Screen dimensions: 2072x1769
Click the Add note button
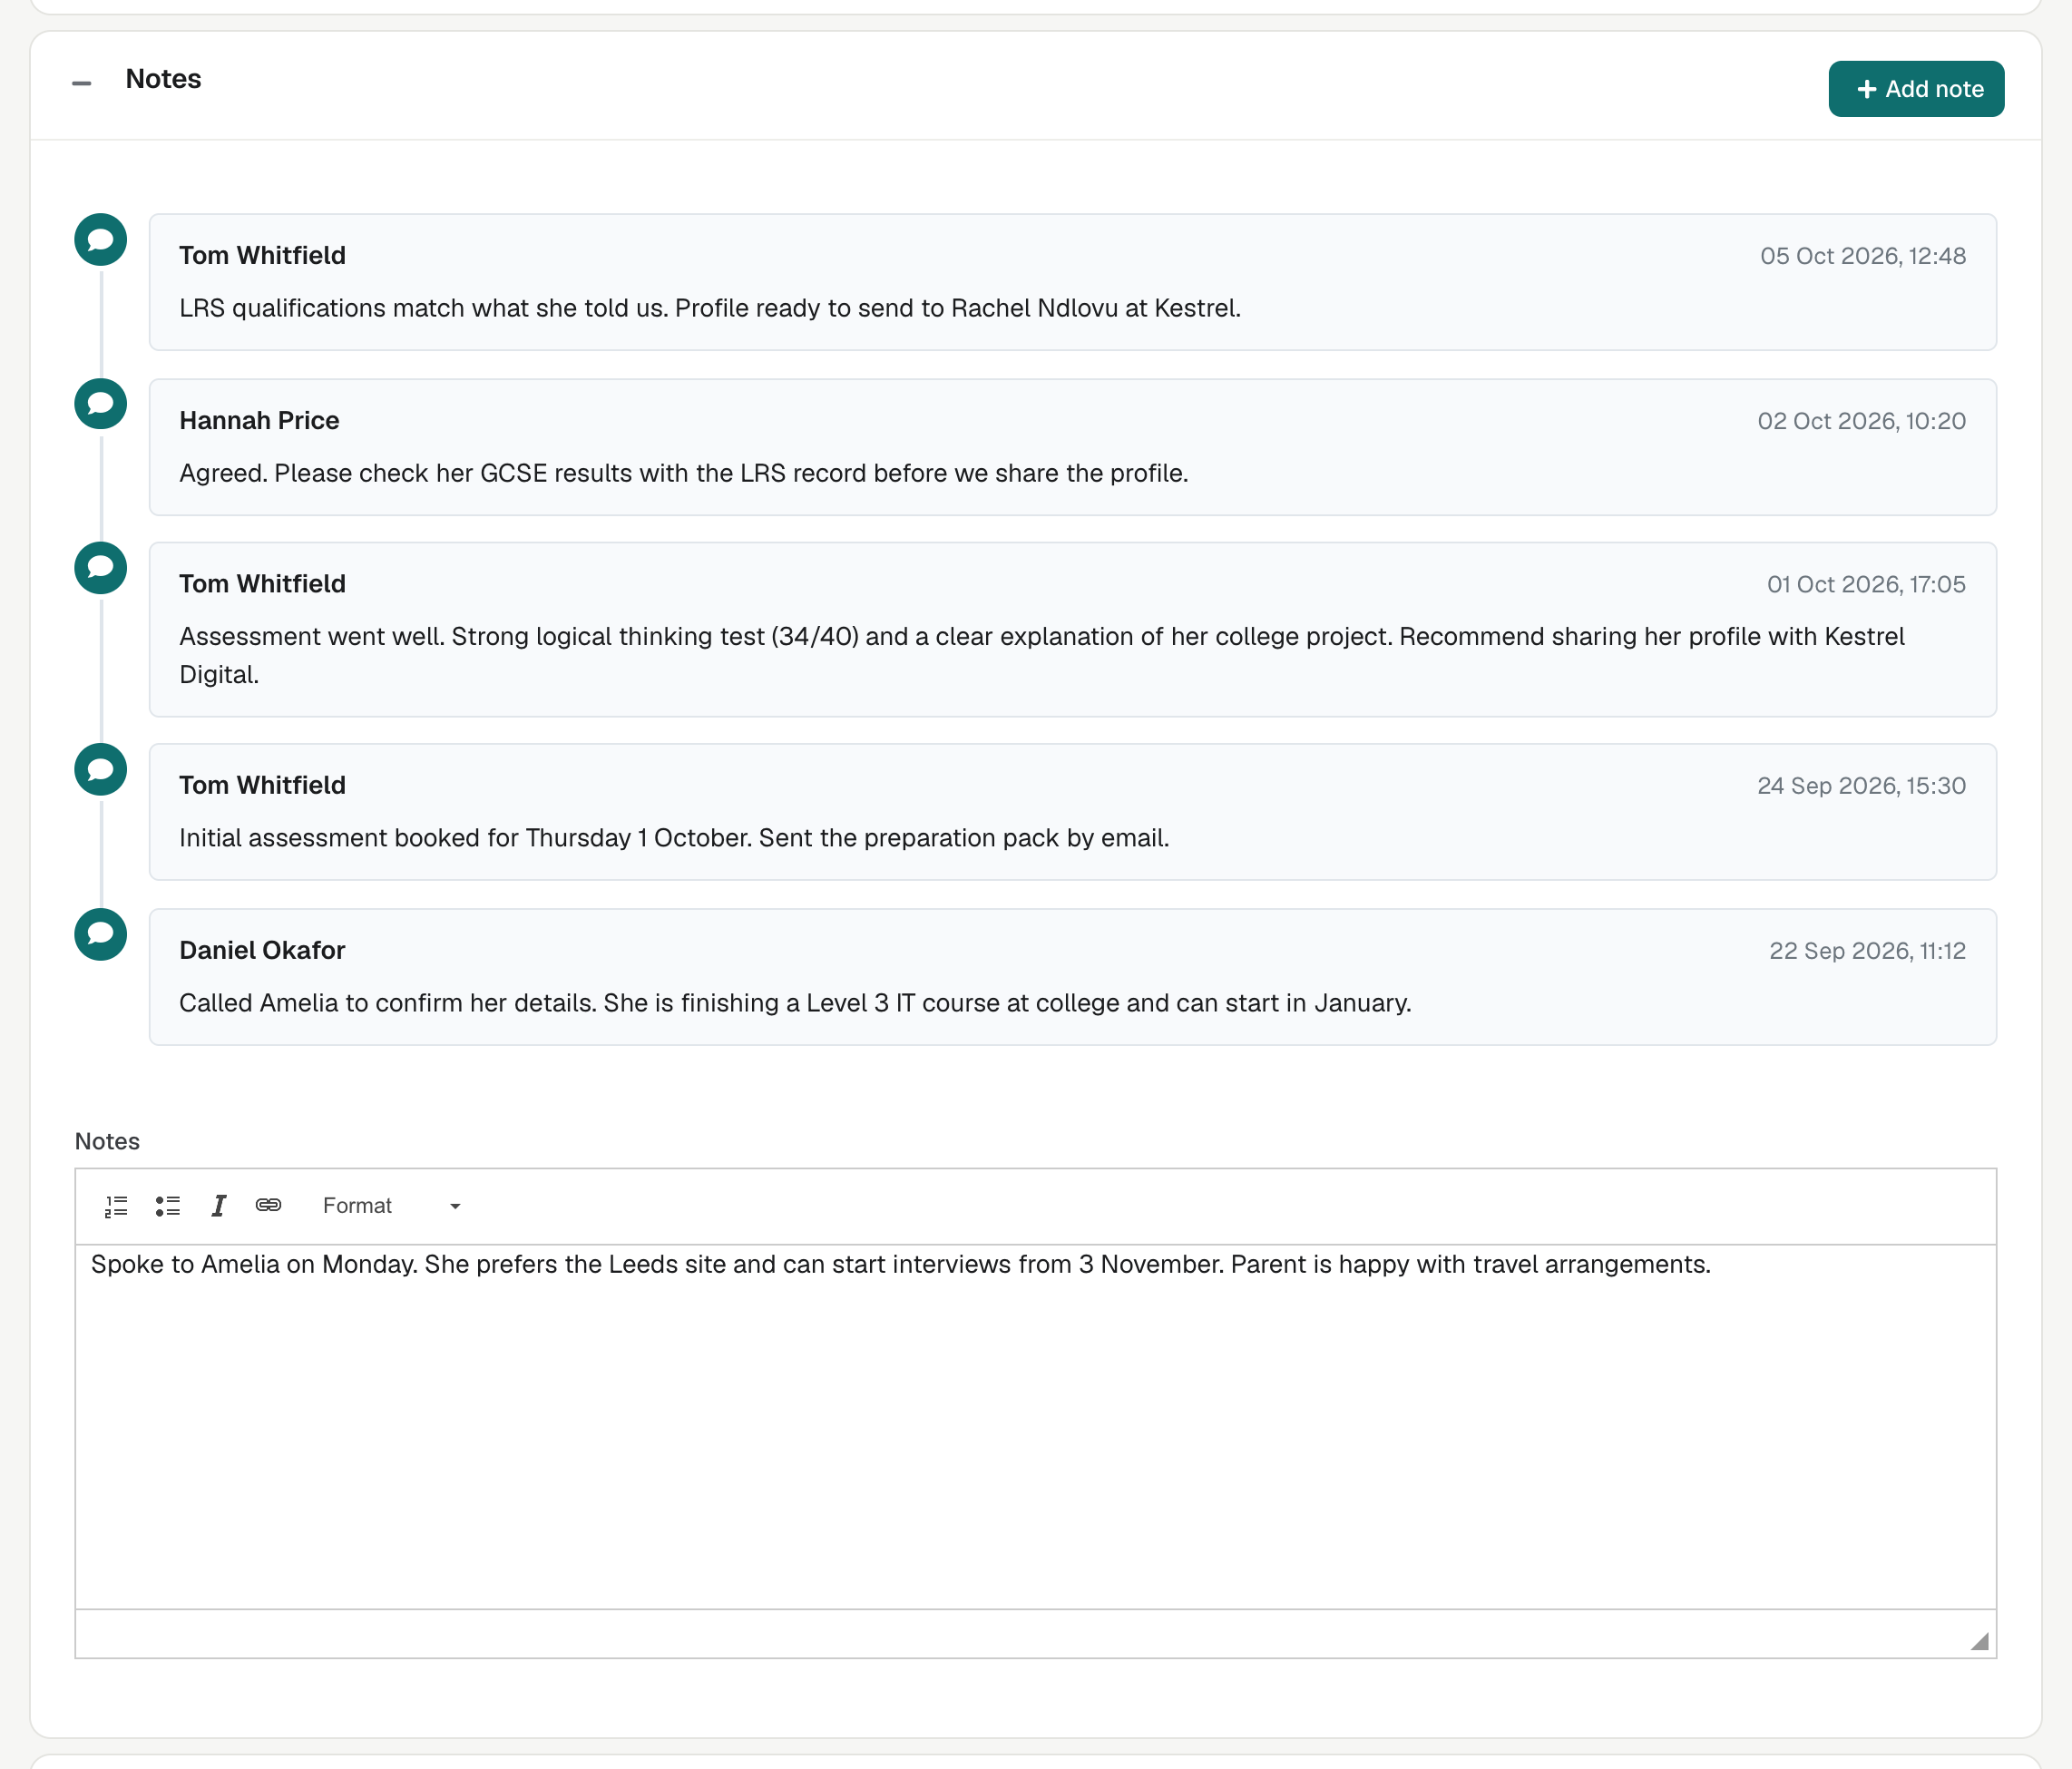pos(1916,89)
